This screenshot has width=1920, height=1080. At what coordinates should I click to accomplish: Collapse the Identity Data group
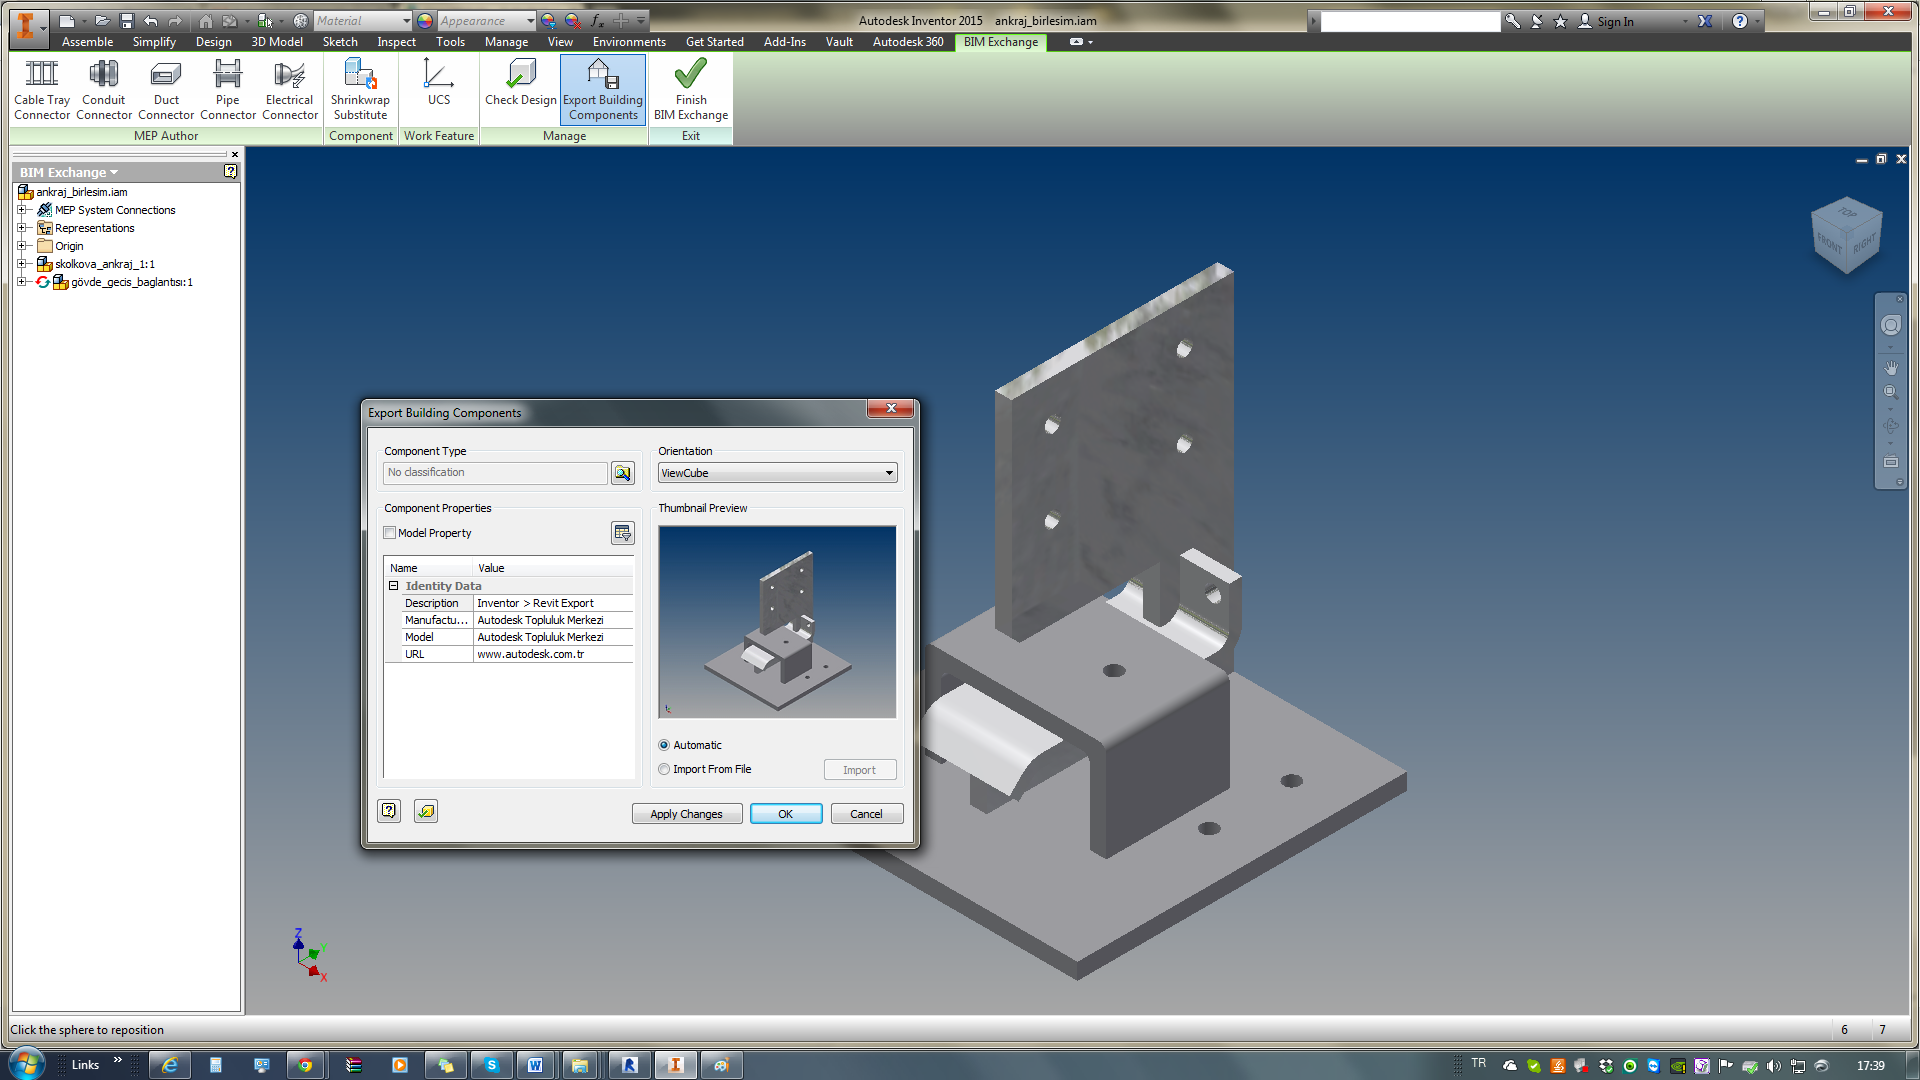393,586
